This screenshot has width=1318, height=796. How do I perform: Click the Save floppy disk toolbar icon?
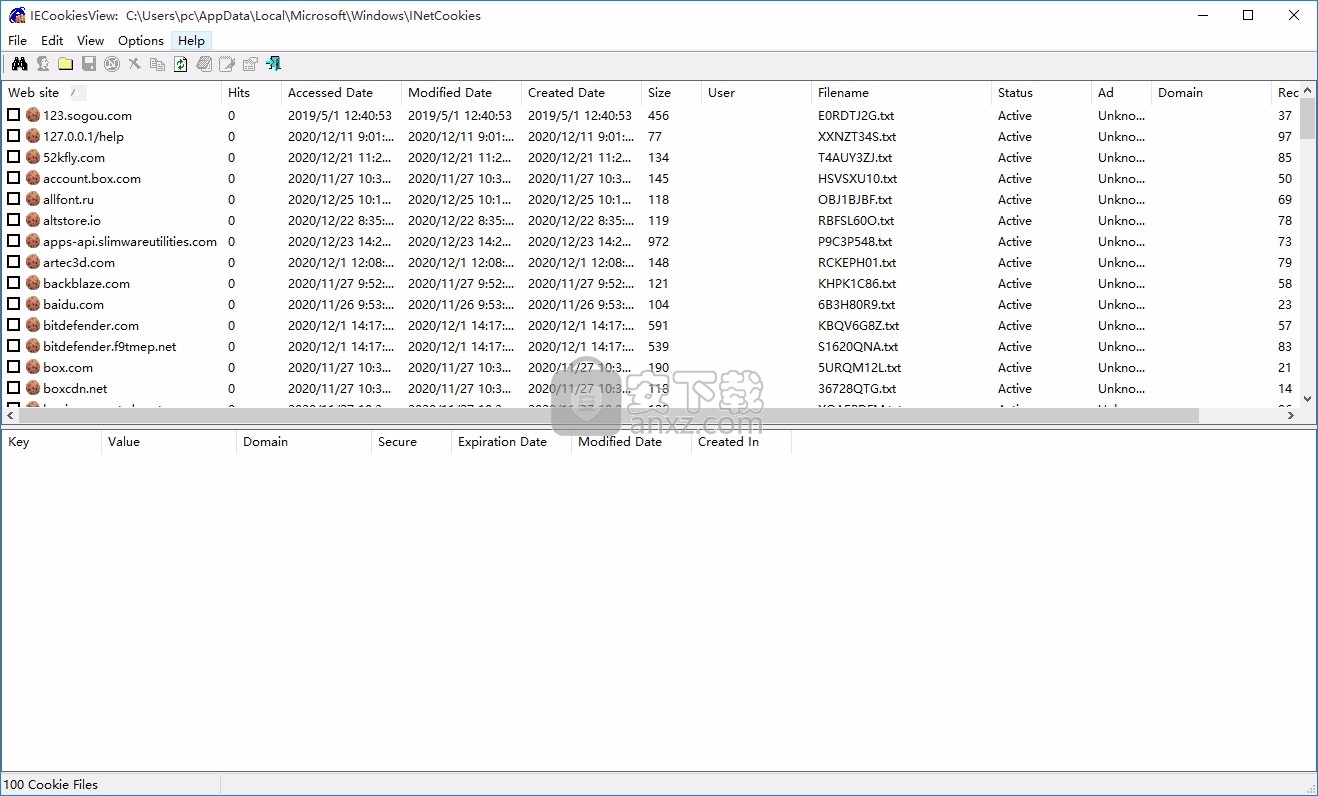(88, 64)
